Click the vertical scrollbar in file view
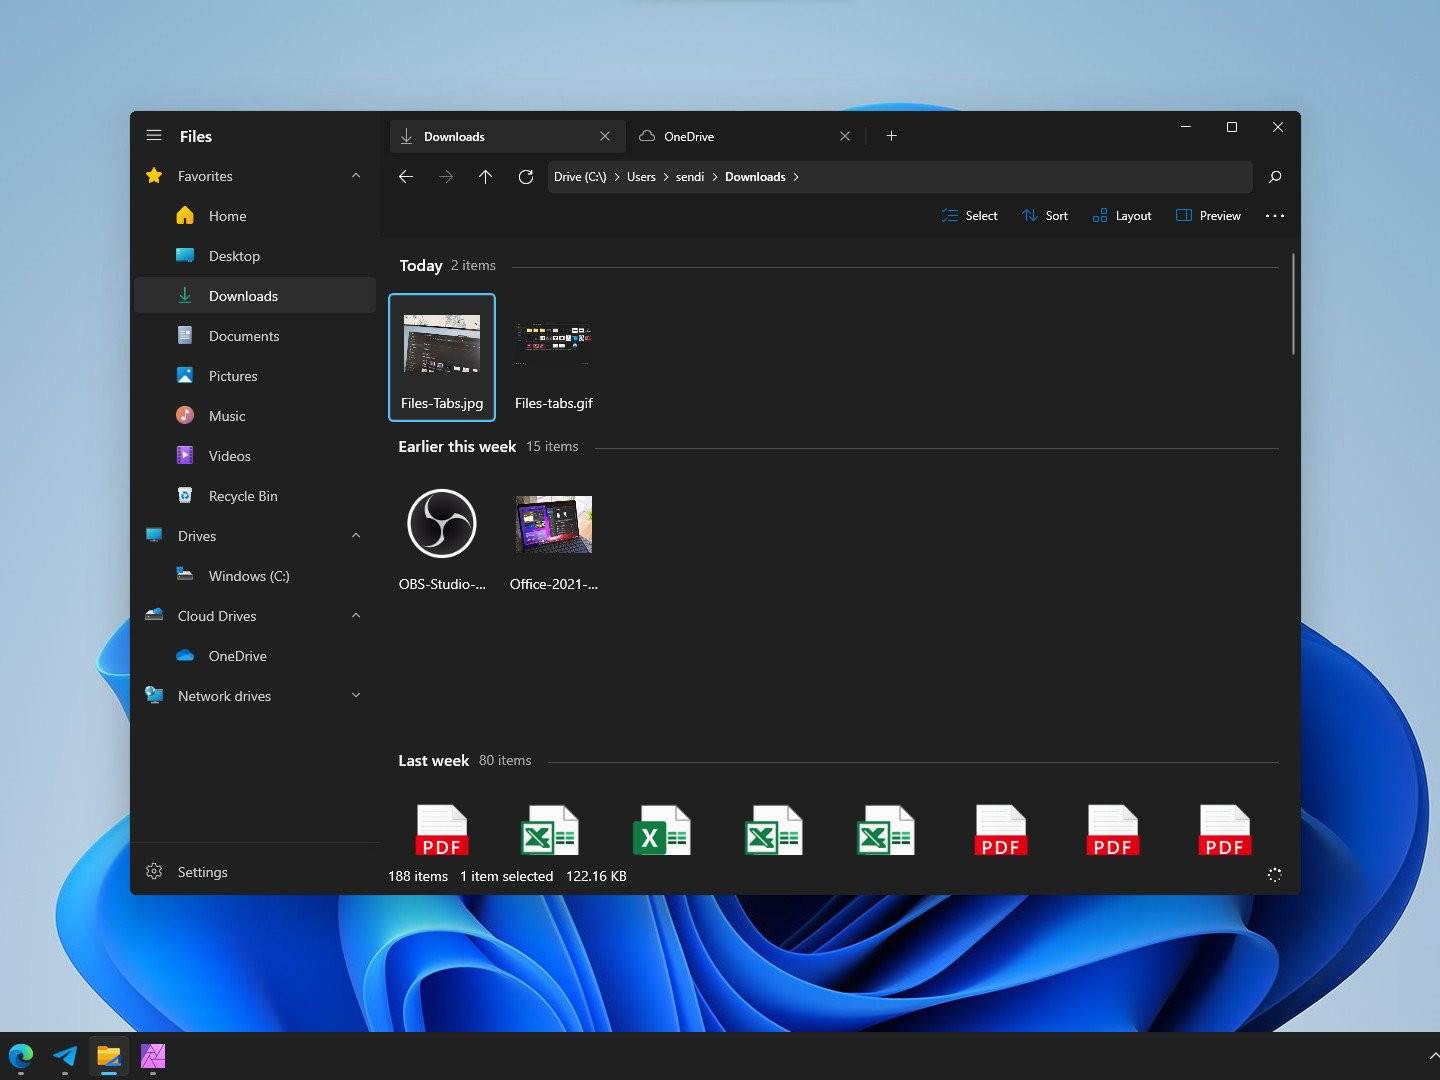 [1293, 304]
